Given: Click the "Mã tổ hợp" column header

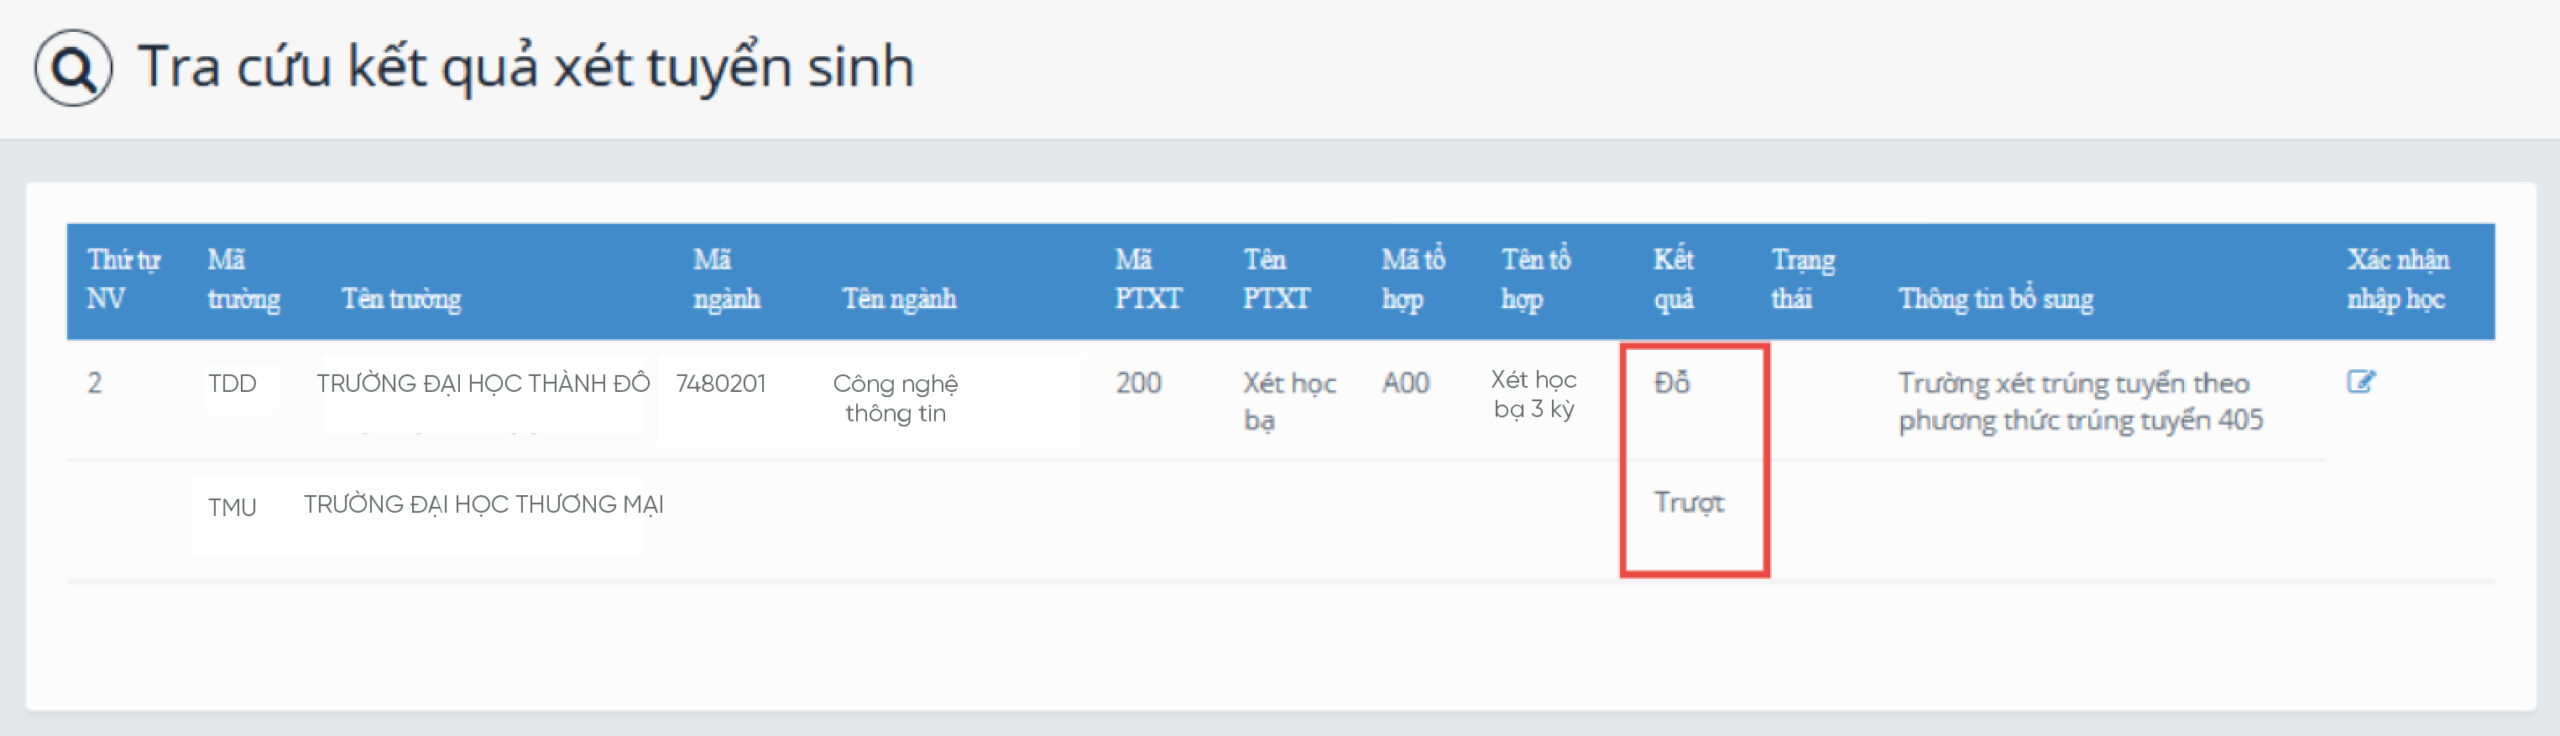Looking at the screenshot, I should [1412, 280].
